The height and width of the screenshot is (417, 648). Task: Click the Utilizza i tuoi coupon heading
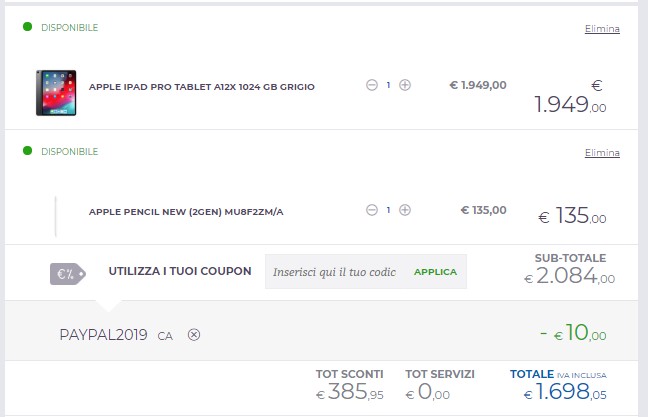coord(180,271)
